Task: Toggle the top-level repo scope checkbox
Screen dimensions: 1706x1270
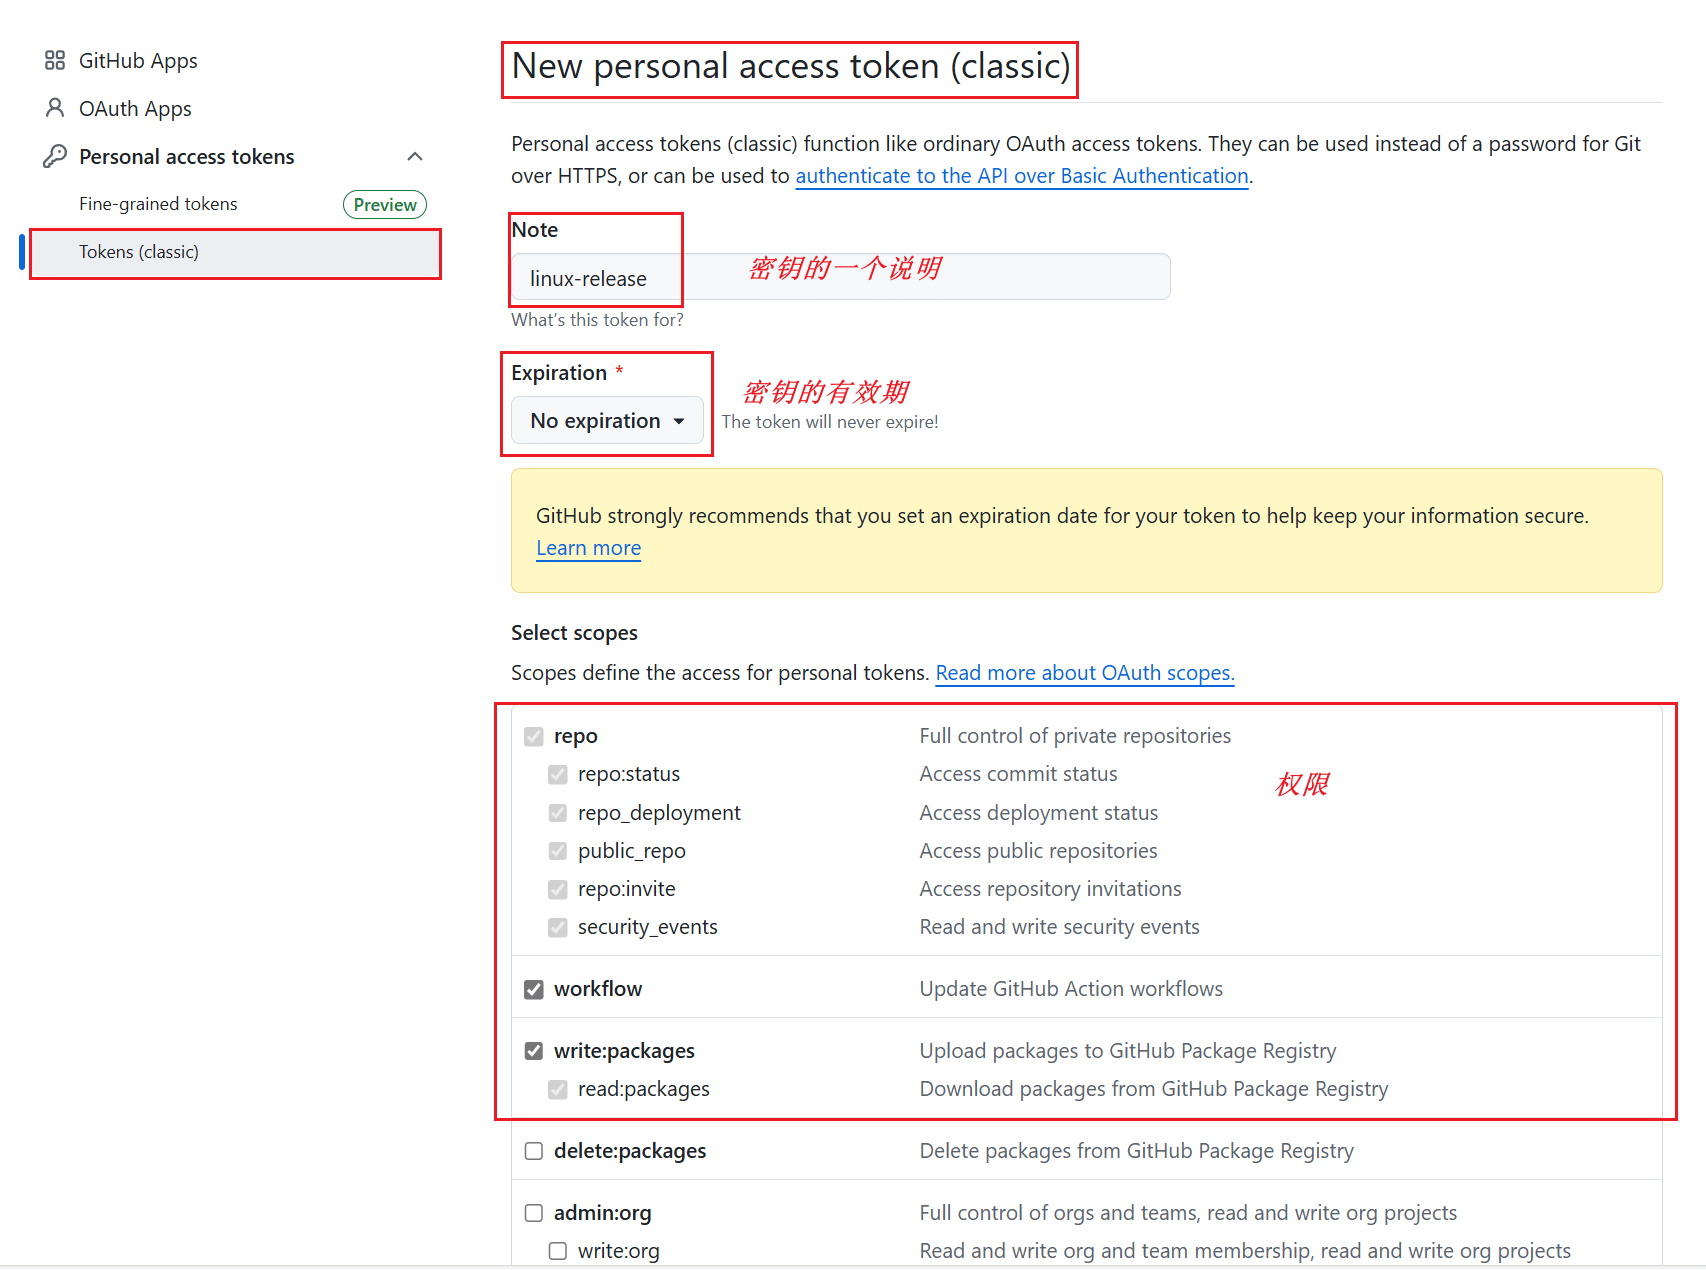Action: 534,737
